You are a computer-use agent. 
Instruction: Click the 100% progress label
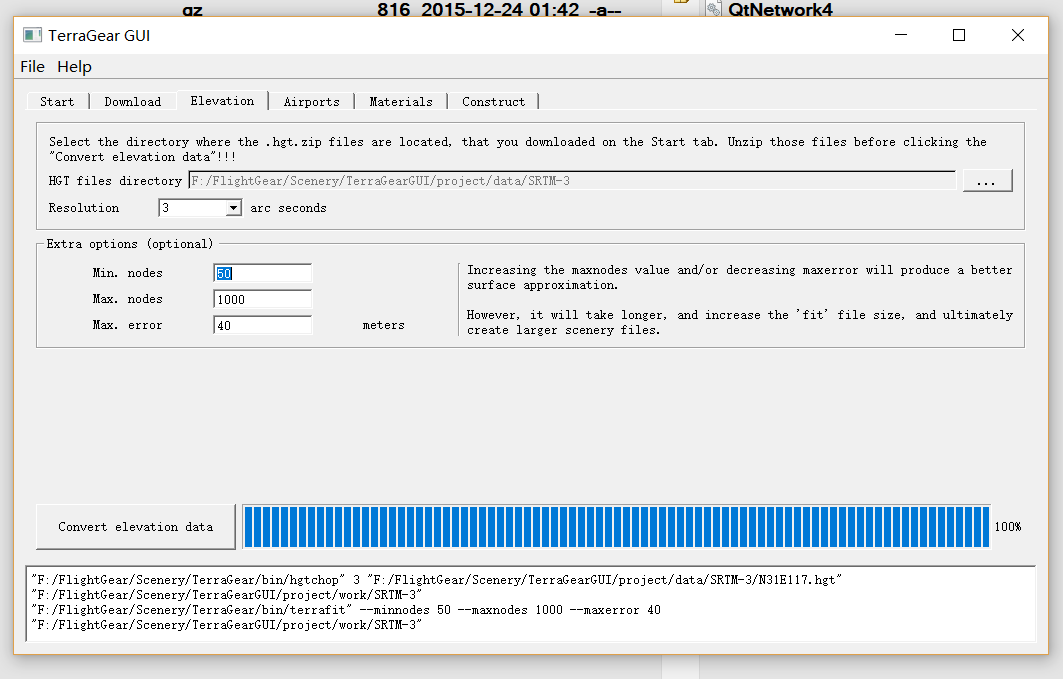tap(1007, 527)
